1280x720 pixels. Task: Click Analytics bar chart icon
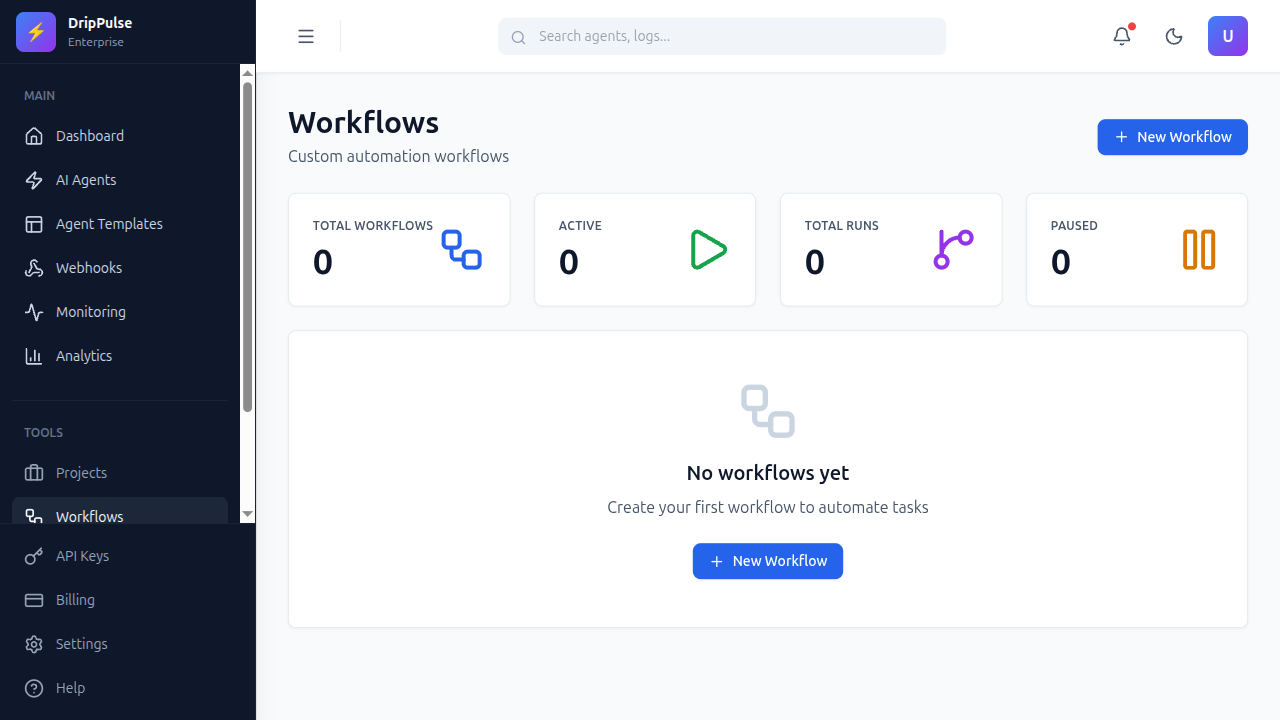34,356
